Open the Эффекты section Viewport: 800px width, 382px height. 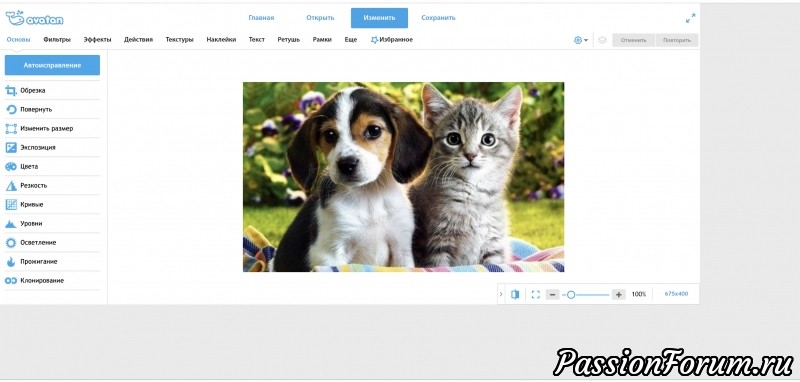coord(97,39)
